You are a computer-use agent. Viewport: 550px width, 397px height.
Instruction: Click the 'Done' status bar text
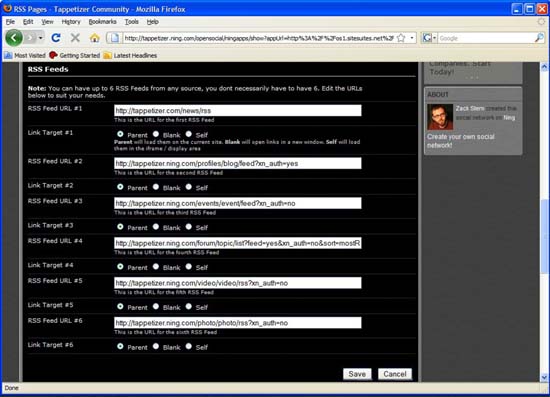(x=12, y=388)
